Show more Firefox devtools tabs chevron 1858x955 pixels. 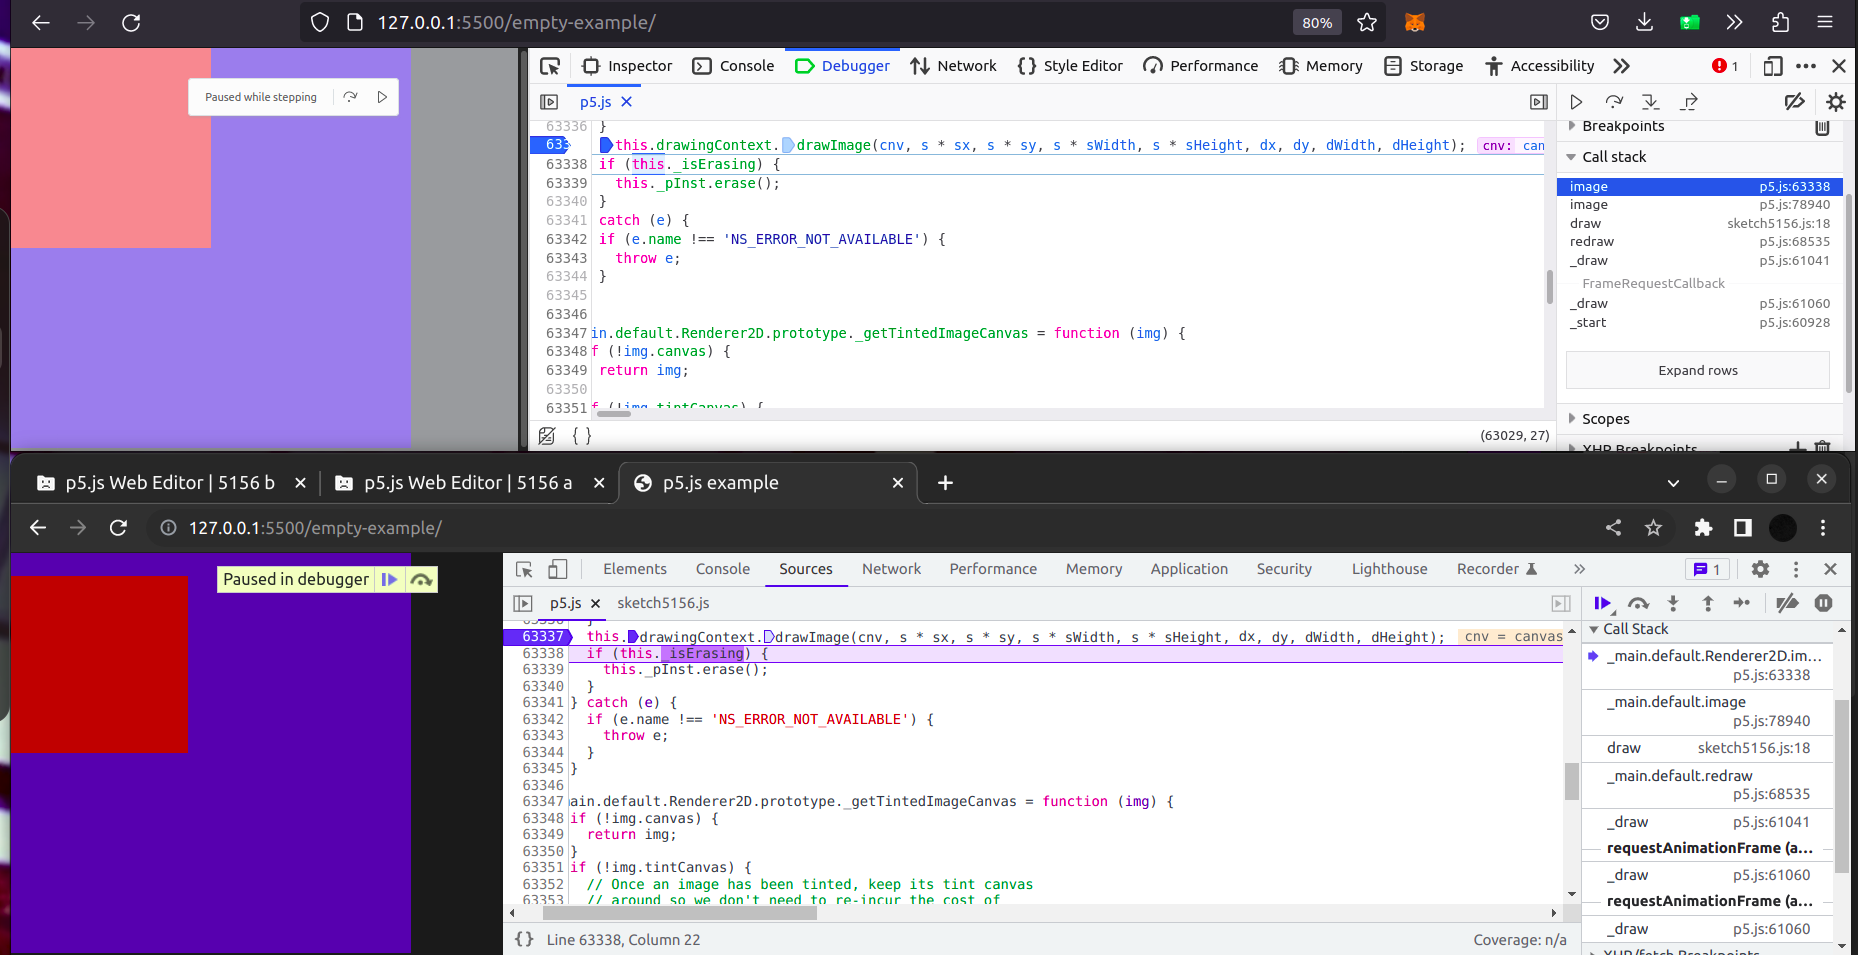pyautogui.click(x=1621, y=66)
